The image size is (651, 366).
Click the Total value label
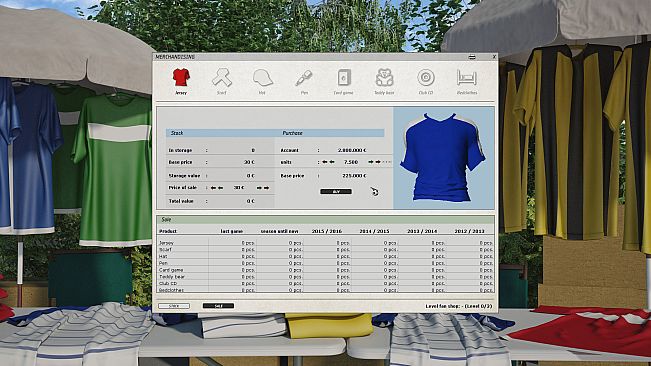(x=181, y=201)
